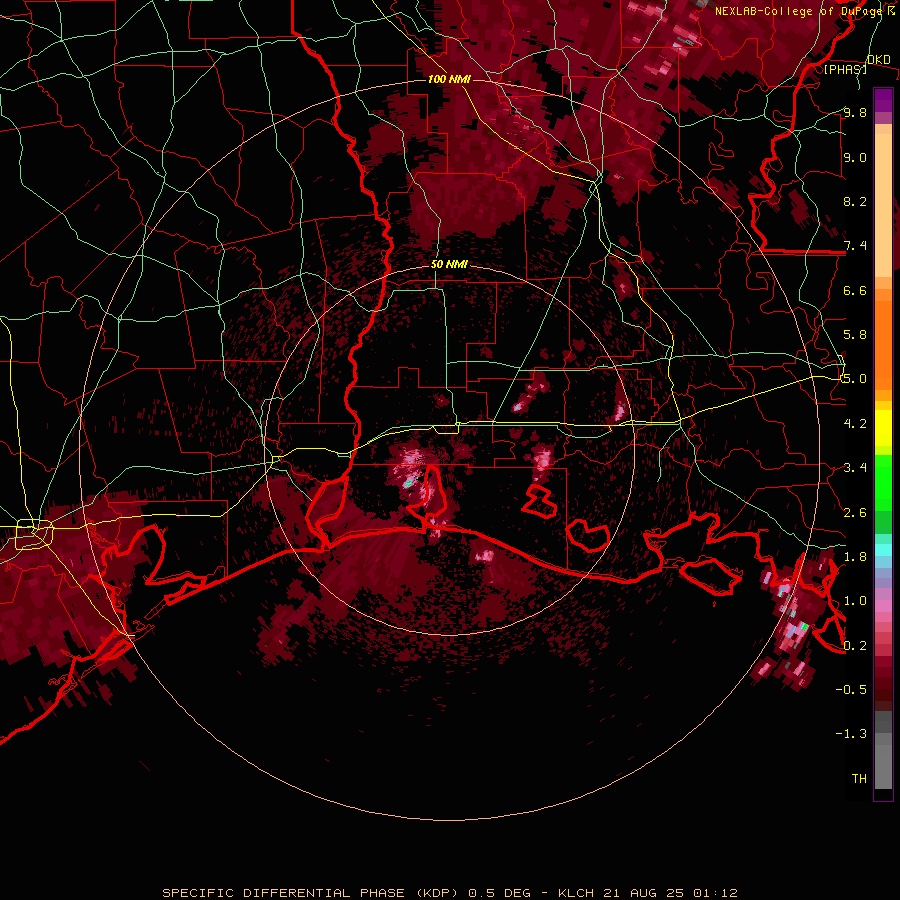The height and width of the screenshot is (900, 900).
Task: Click the 100 NMI range ring label
Action: coord(449,79)
